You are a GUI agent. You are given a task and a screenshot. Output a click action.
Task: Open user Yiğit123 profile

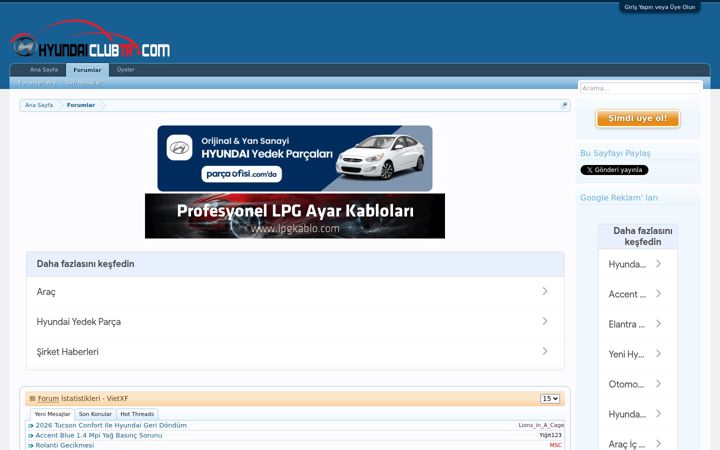(550, 435)
